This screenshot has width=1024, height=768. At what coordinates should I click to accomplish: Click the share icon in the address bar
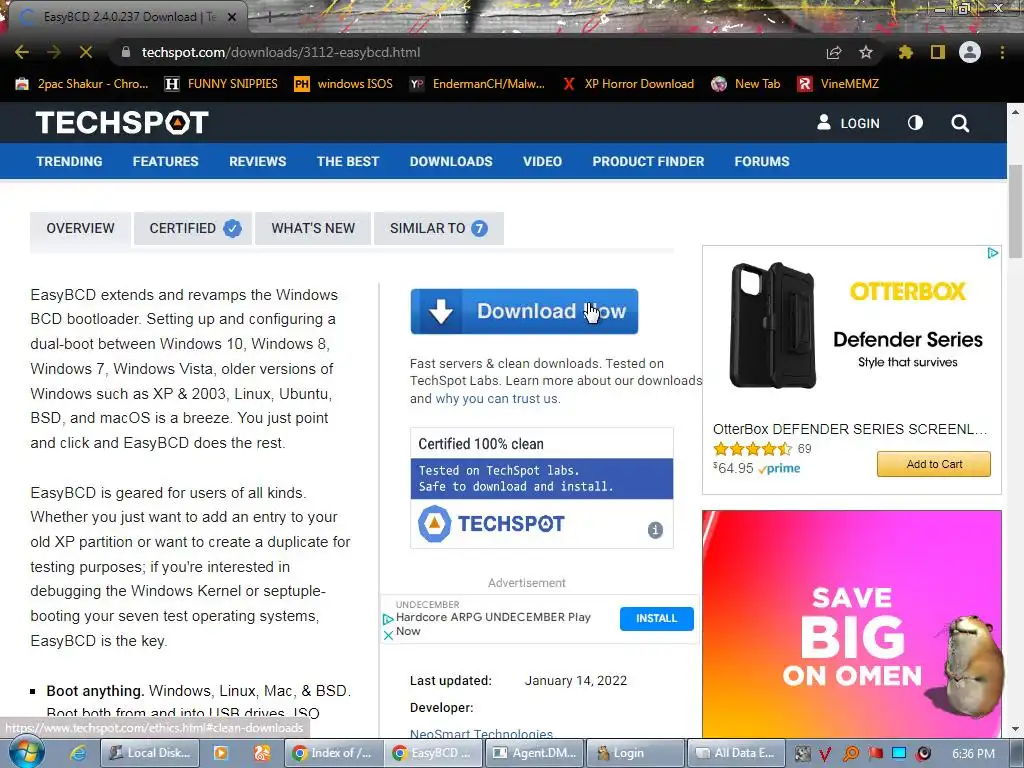coord(834,52)
